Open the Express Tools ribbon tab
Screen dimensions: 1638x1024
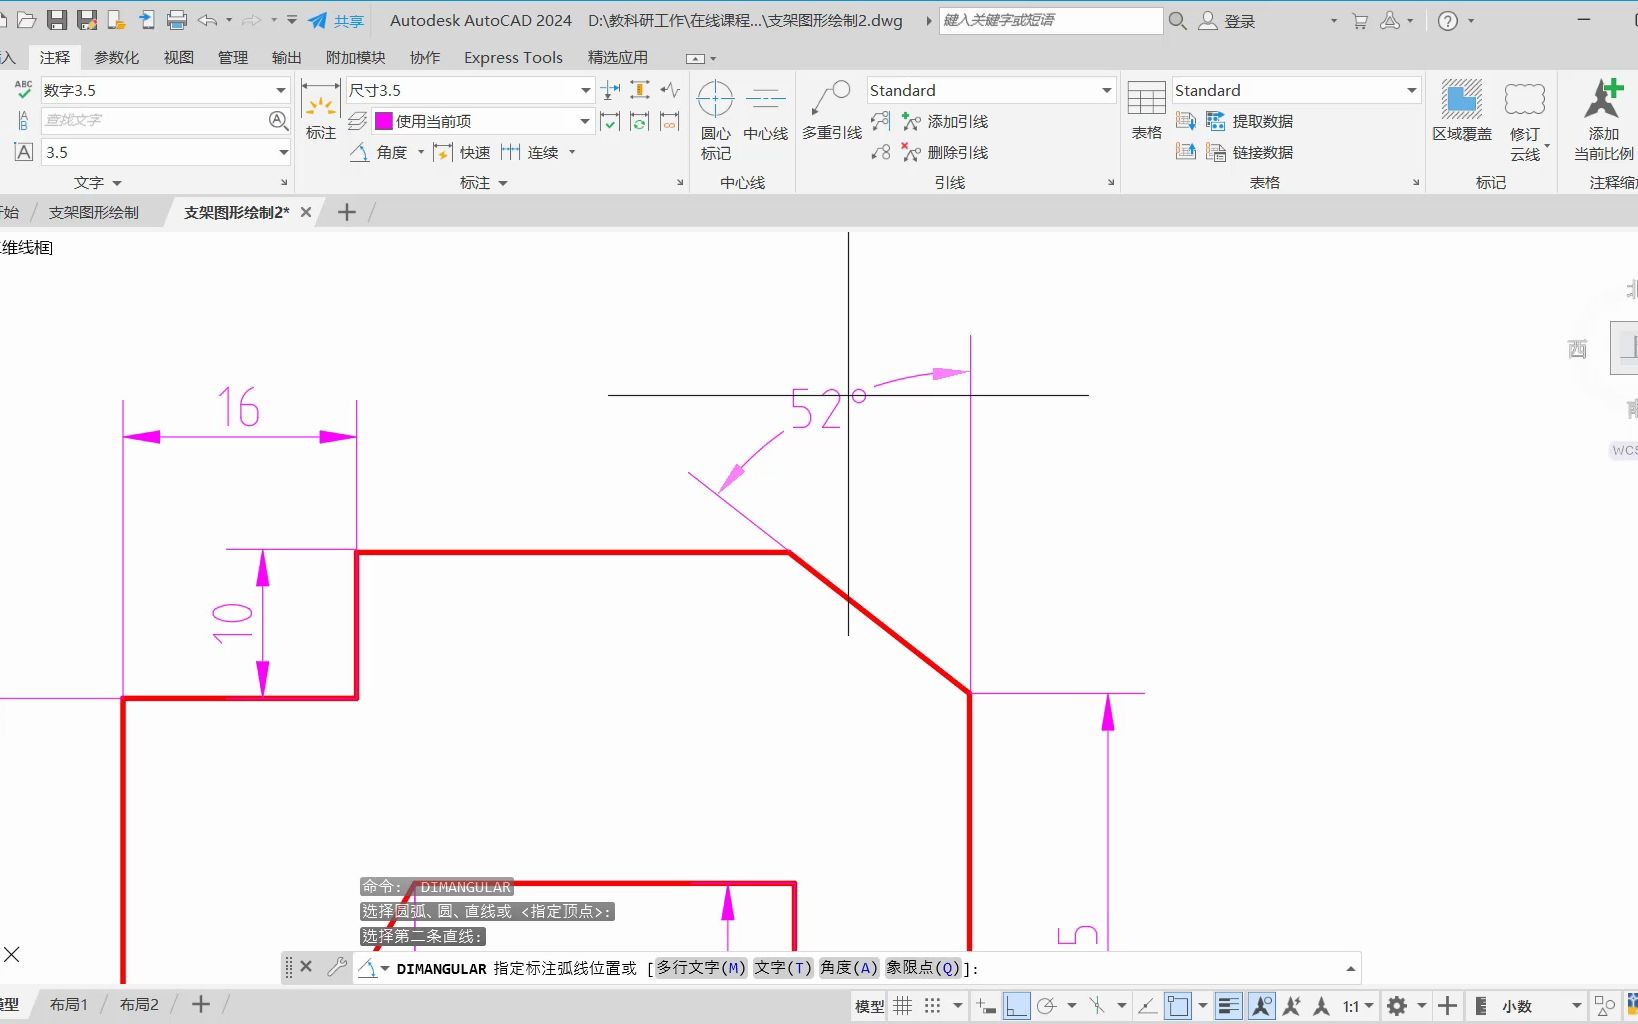pos(513,57)
